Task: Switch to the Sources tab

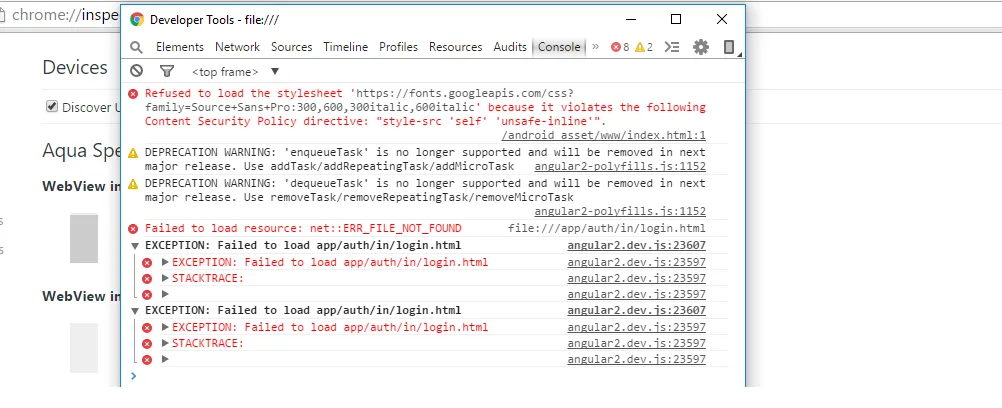Action: pos(291,47)
